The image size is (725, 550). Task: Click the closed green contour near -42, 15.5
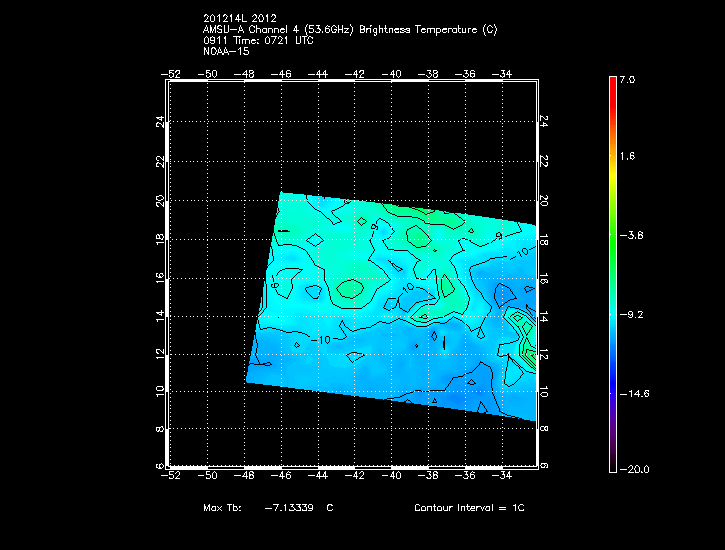[x=351, y=288]
